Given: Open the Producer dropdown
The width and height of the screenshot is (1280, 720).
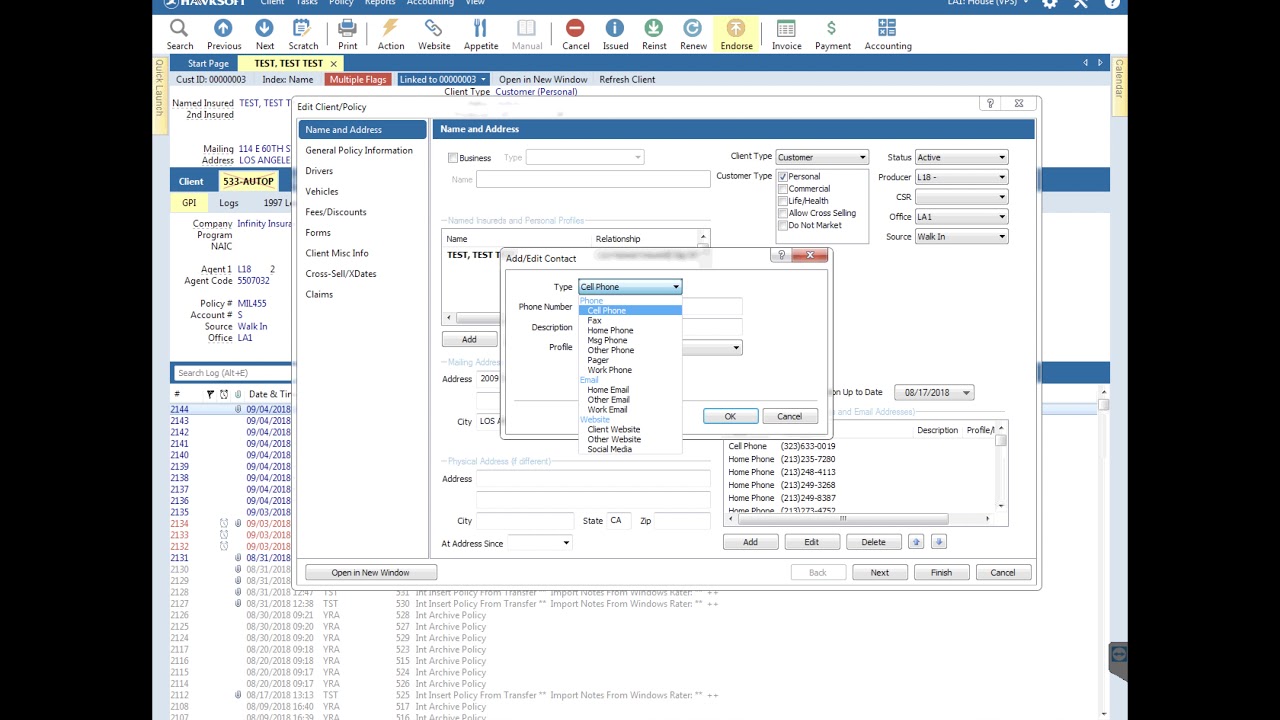Looking at the screenshot, I should (1001, 177).
